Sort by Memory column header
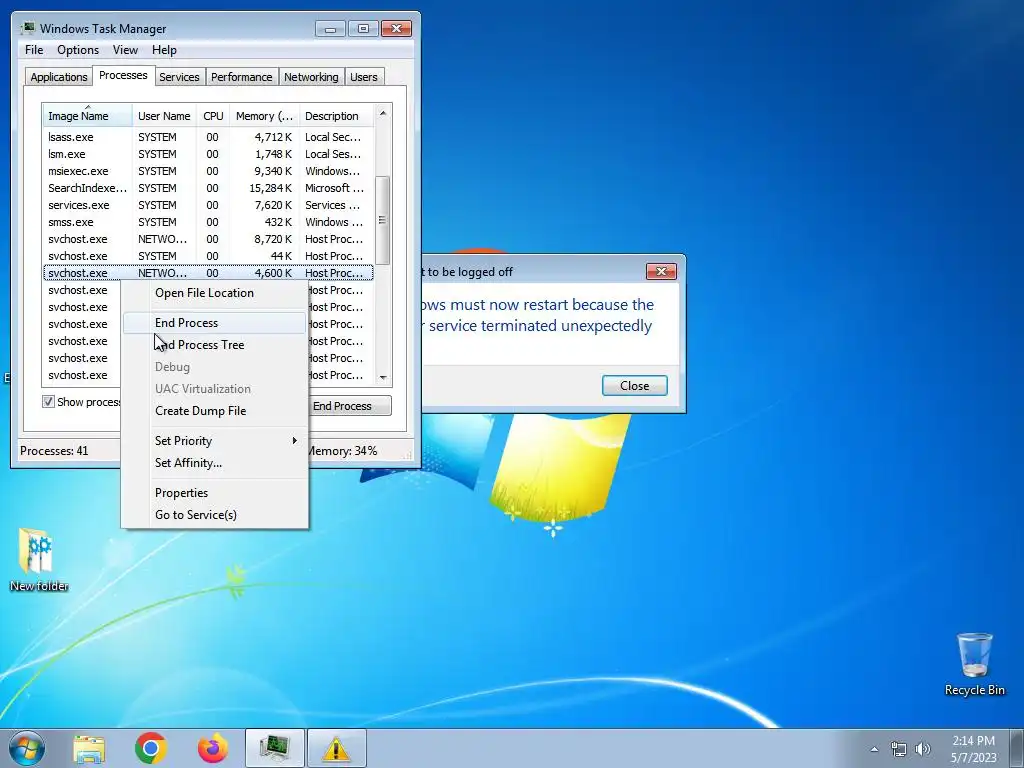This screenshot has width=1024, height=768. [264, 116]
